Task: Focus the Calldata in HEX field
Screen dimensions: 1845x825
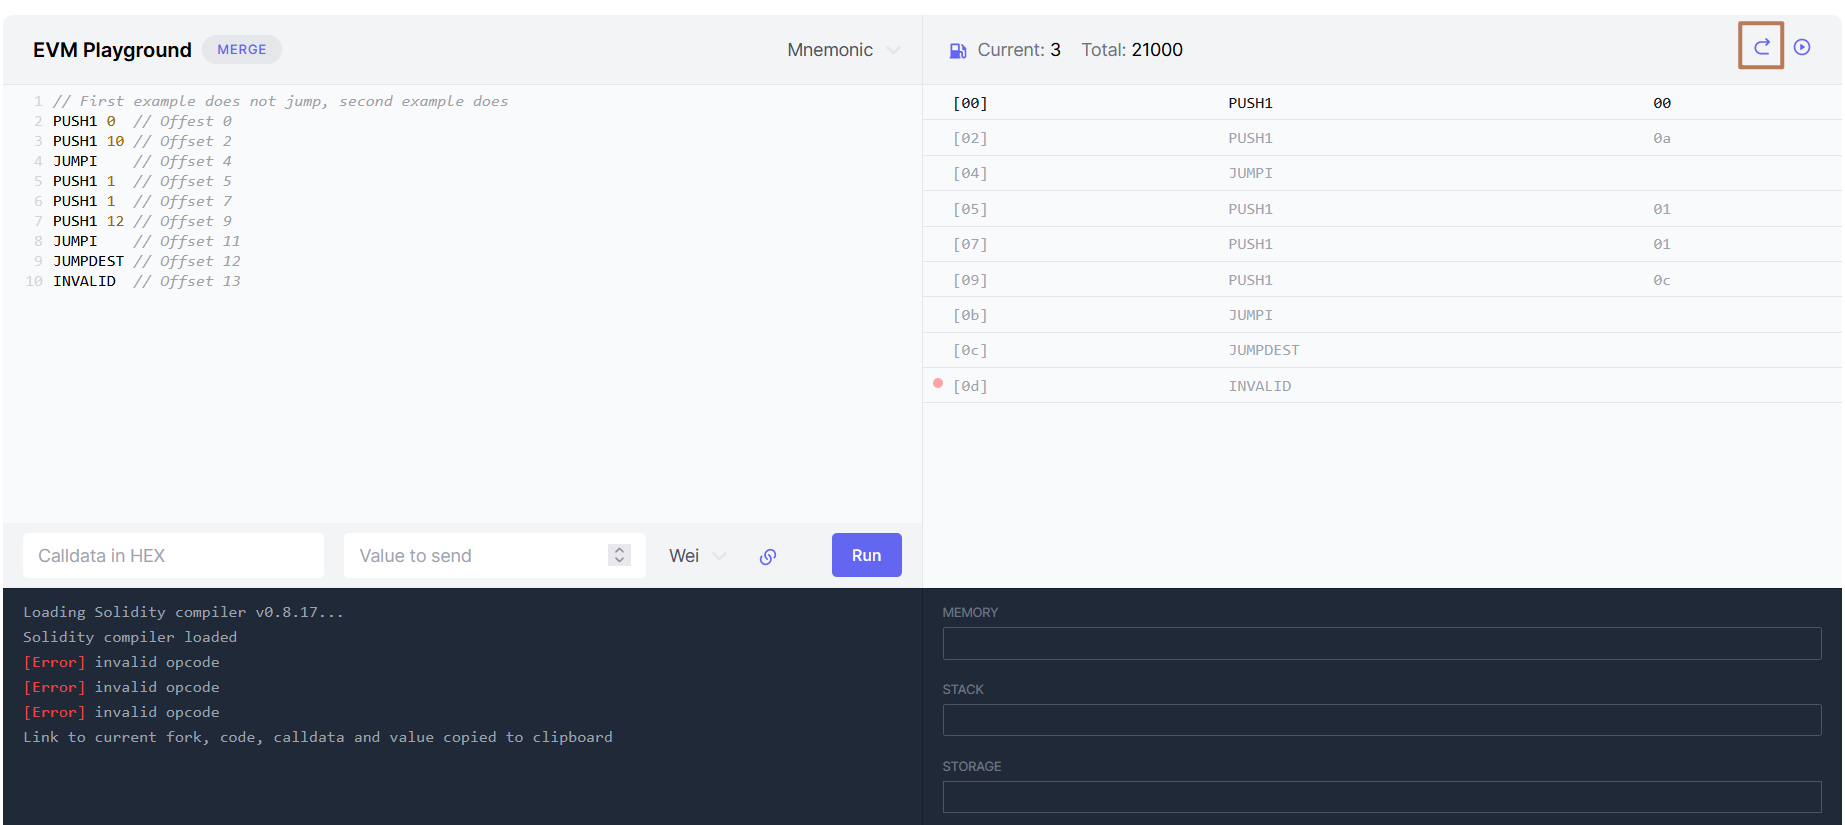Action: 173,556
